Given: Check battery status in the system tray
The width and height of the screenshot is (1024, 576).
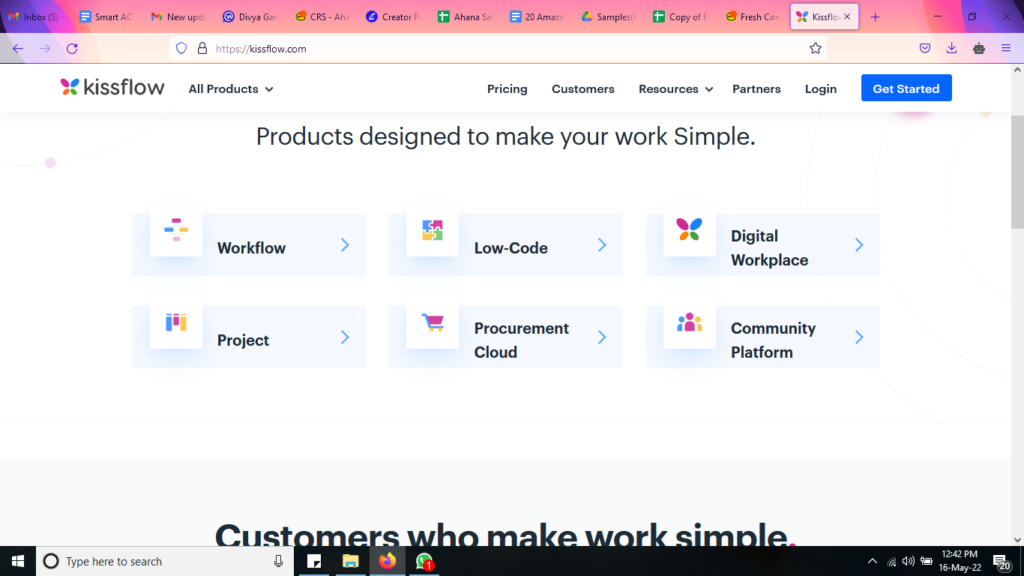Looking at the screenshot, I should click(x=926, y=561).
